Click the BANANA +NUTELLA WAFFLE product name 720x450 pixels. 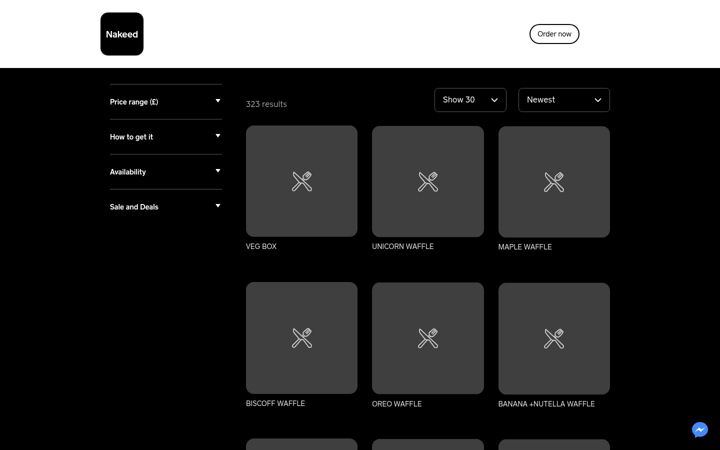546,404
